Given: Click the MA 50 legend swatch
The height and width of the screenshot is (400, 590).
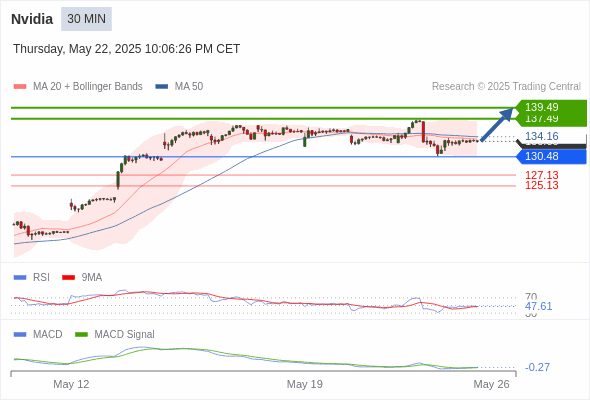Looking at the screenshot, I should coord(162,87).
